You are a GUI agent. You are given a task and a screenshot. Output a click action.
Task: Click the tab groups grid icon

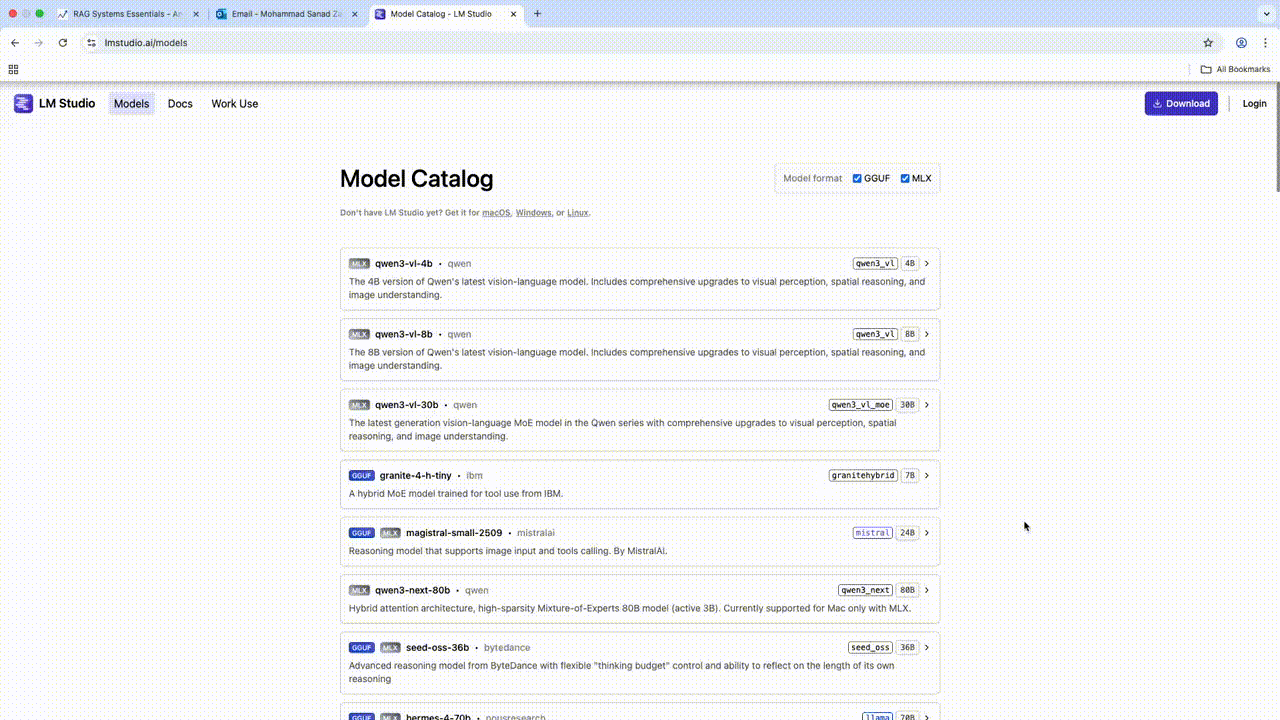coord(12,69)
